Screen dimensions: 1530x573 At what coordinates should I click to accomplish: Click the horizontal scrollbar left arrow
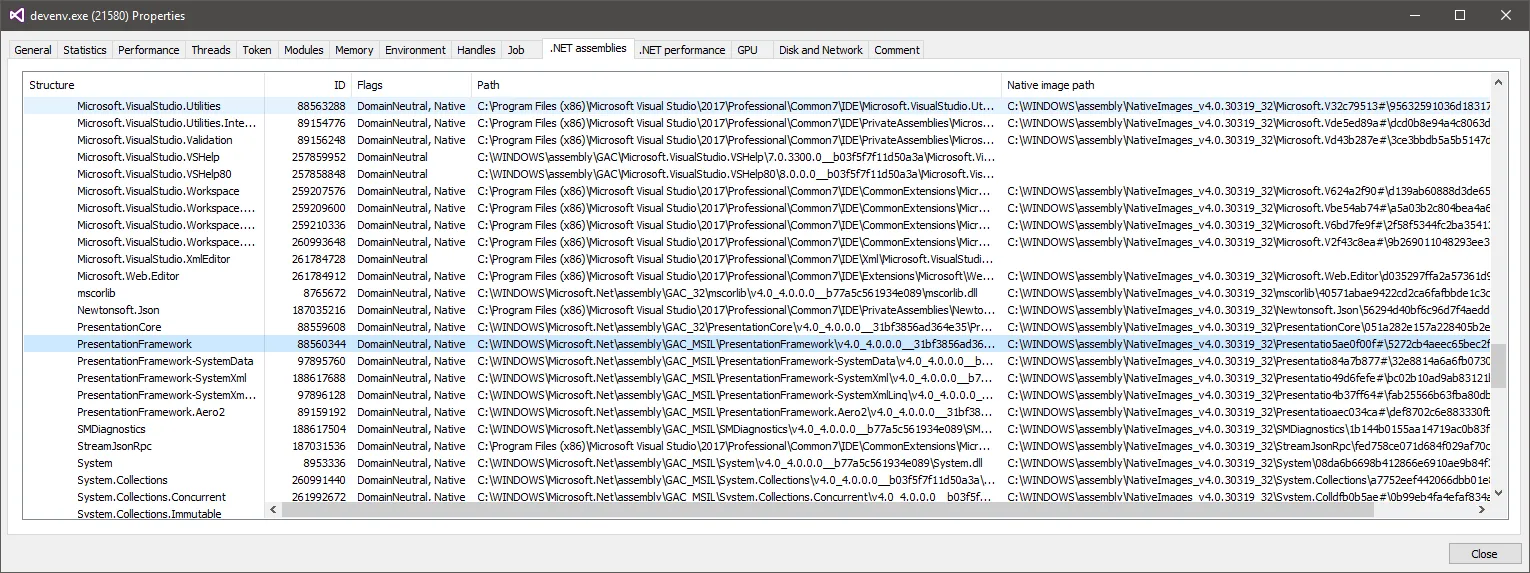click(273, 510)
